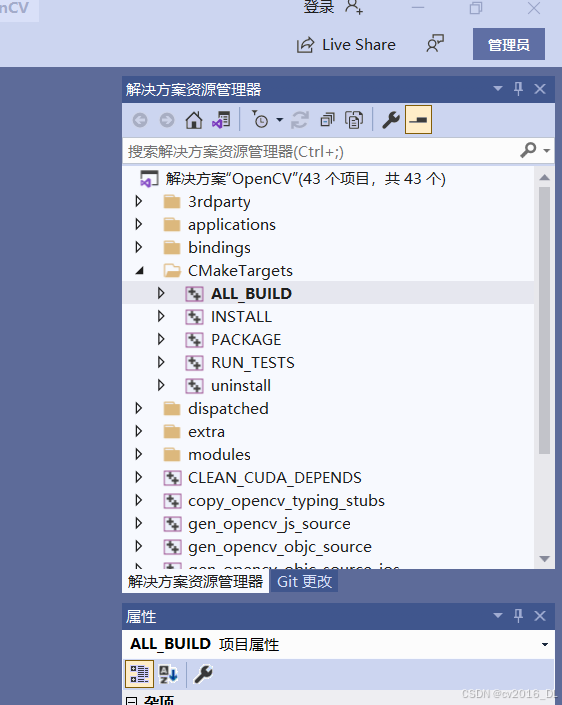Toggle Categorized view in Properties panel
Screen dimensions: 562x705
tap(139, 674)
